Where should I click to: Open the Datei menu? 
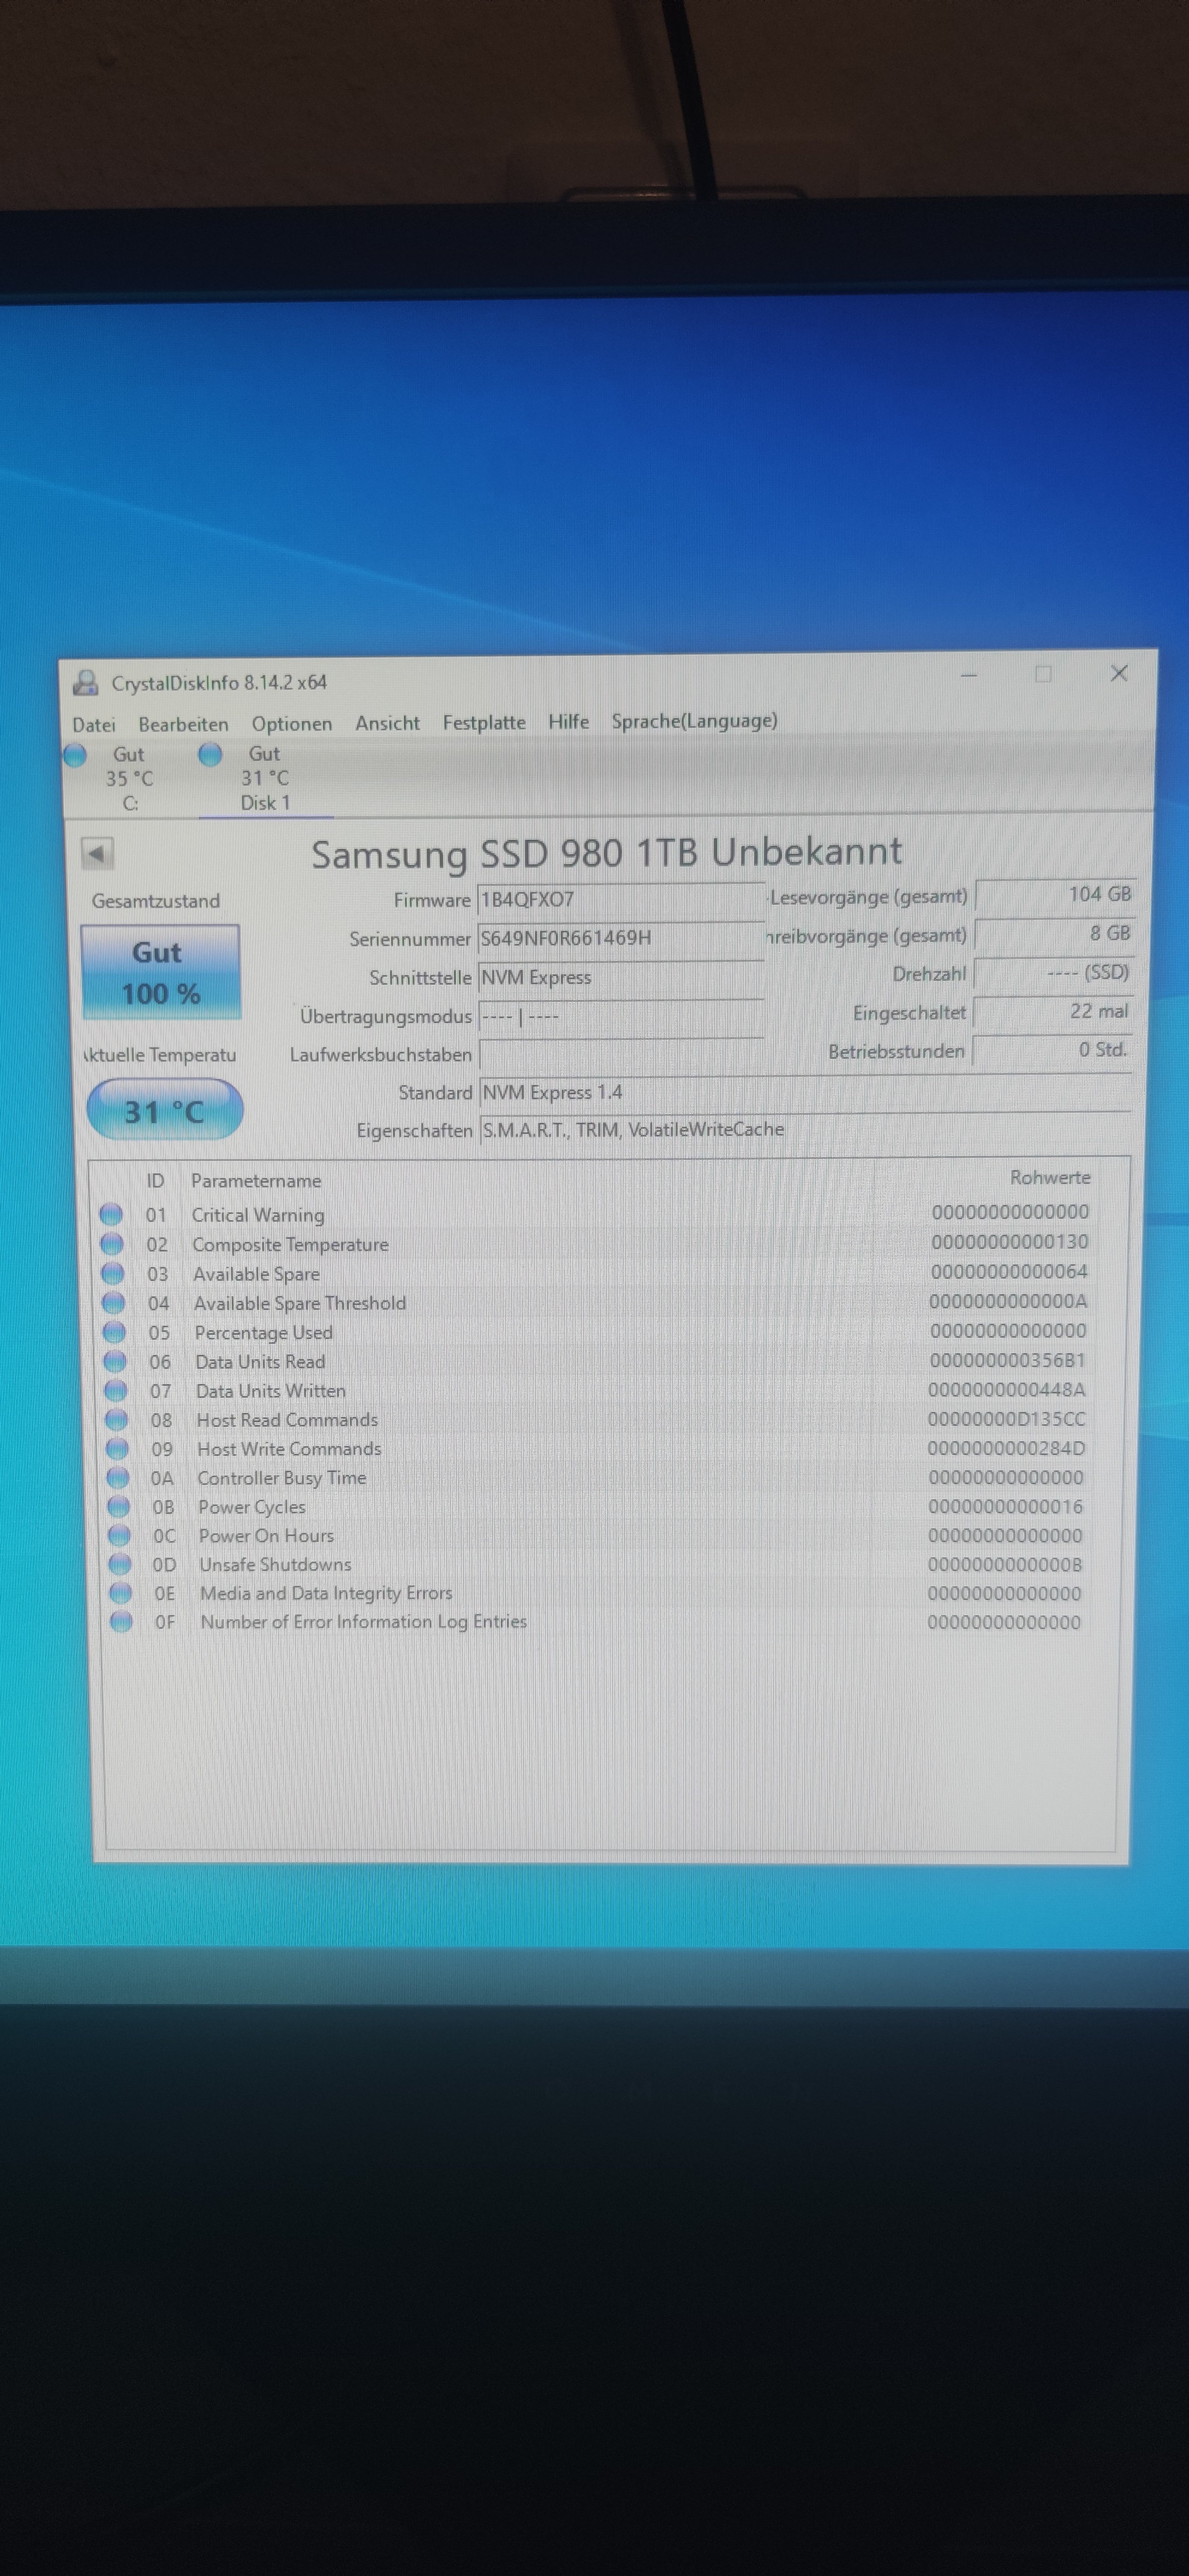(94, 724)
